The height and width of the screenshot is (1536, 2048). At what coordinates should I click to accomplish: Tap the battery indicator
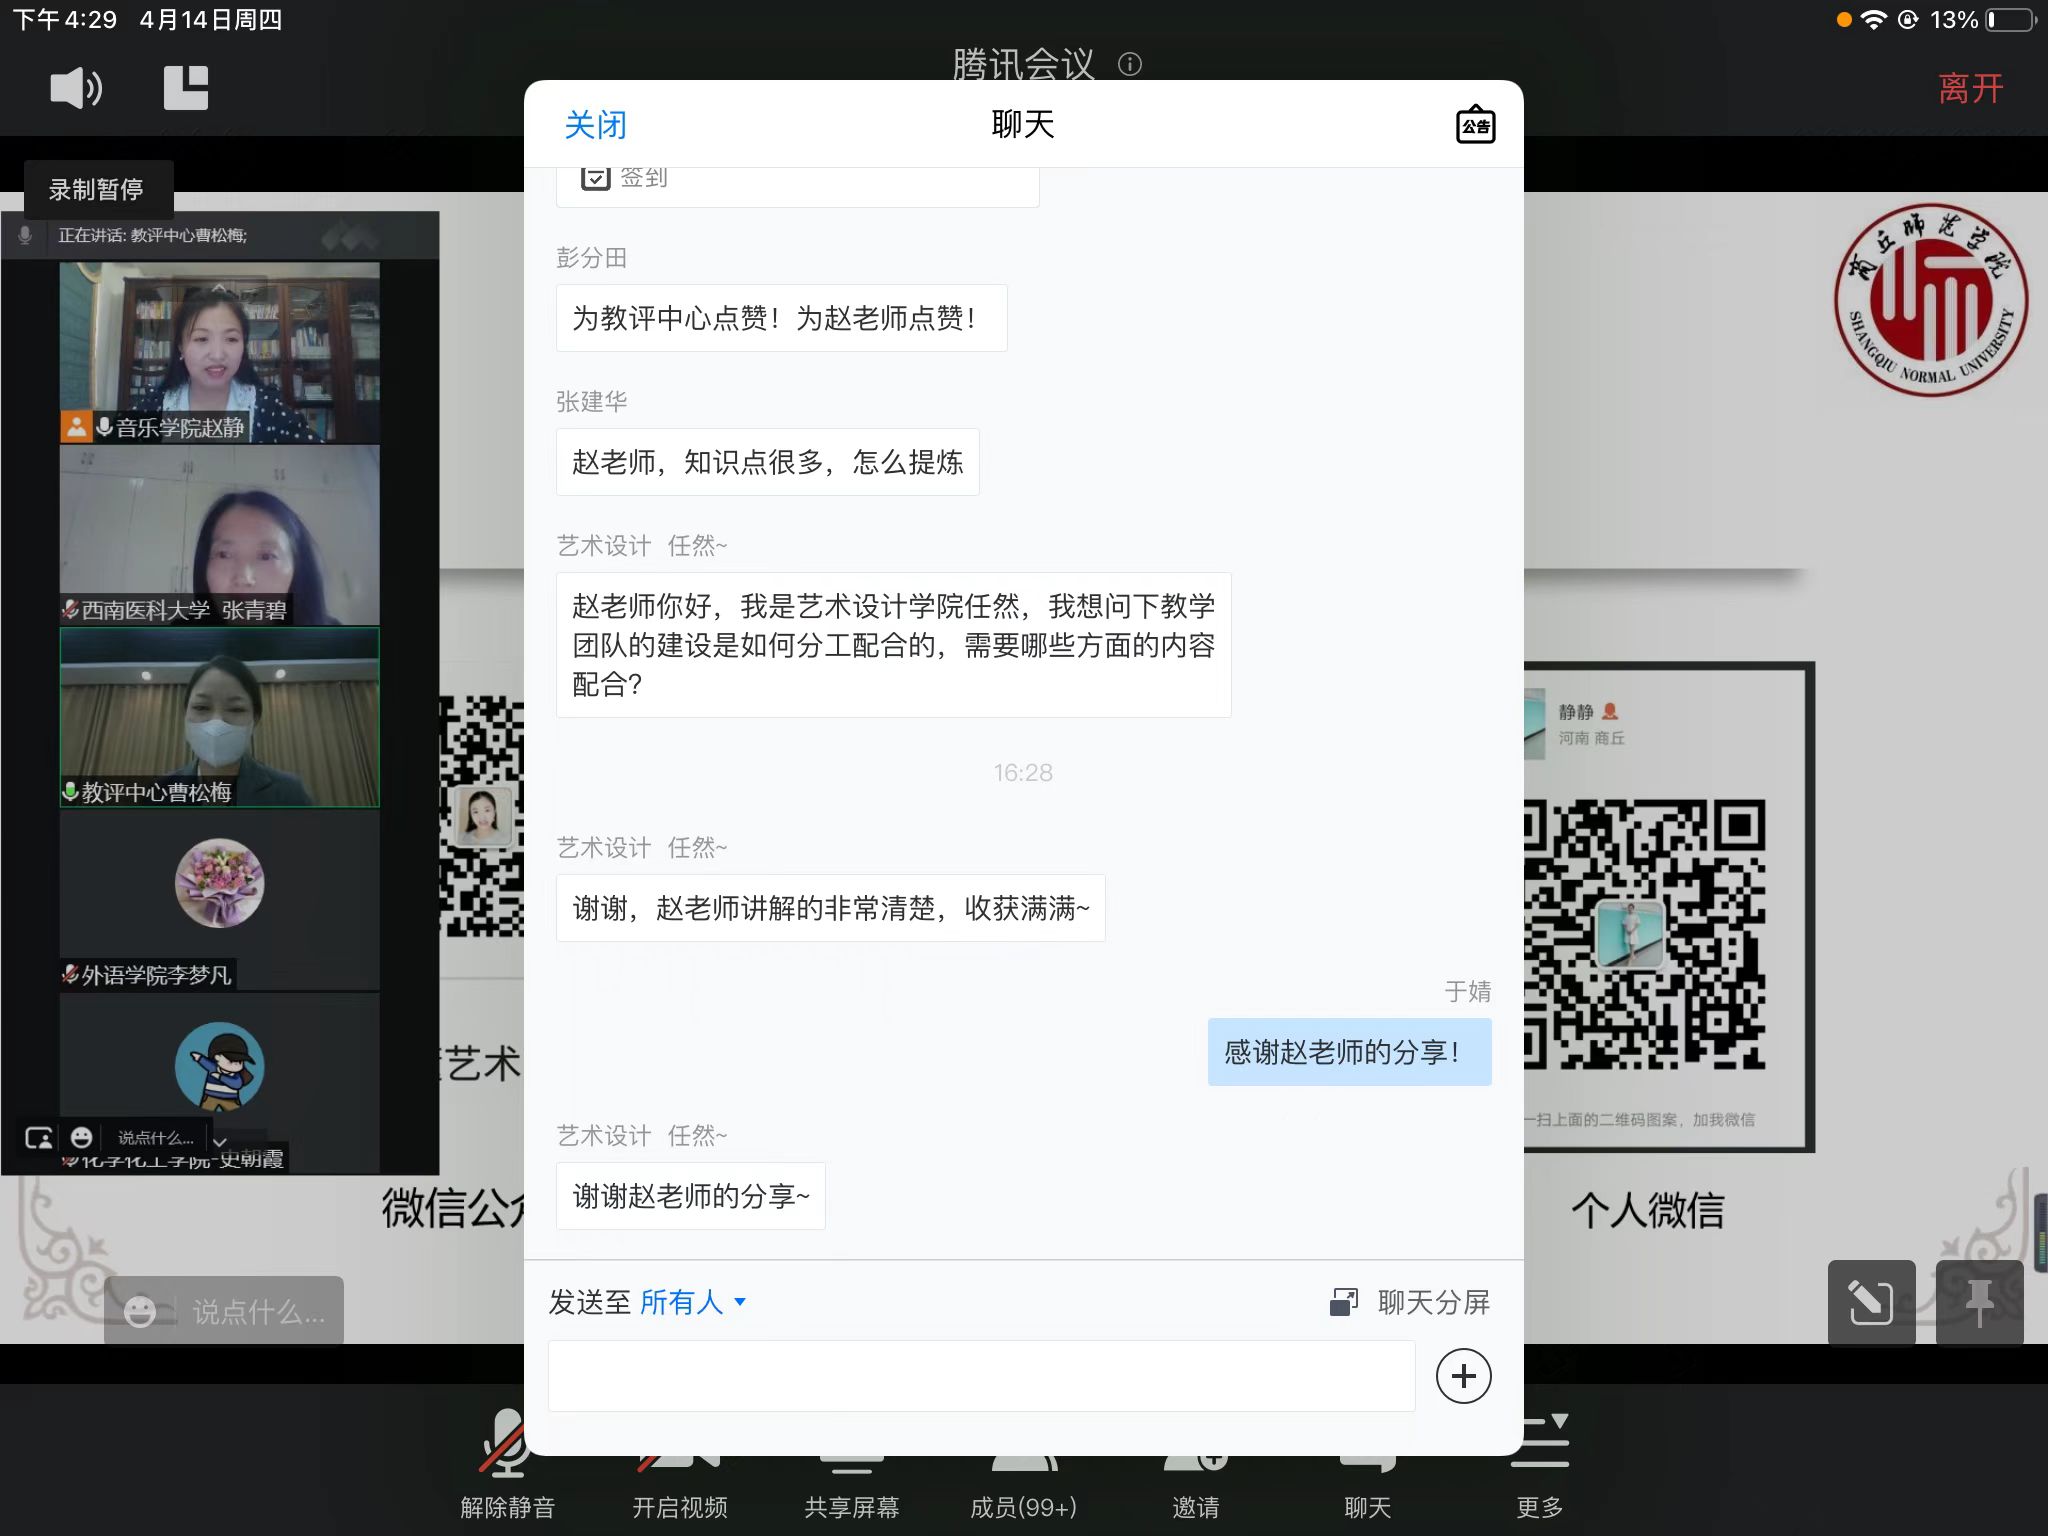pyautogui.click(x=2012, y=20)
